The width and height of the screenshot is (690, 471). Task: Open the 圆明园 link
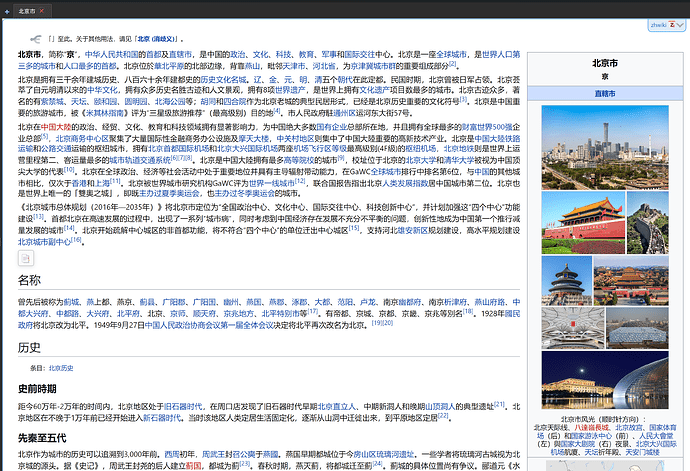coord(136,101)
